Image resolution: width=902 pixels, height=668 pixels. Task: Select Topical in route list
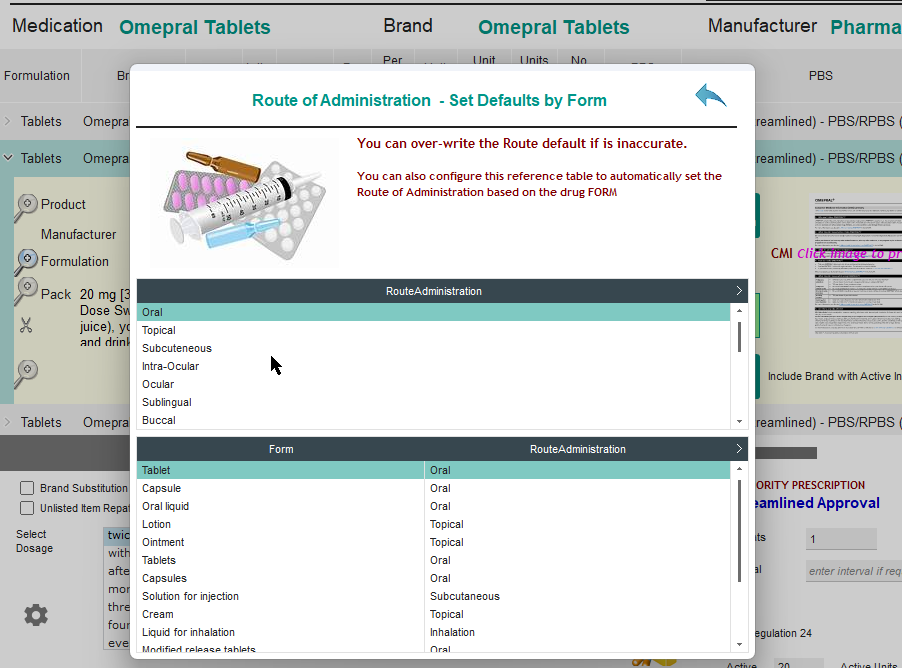tap(433, 330)
